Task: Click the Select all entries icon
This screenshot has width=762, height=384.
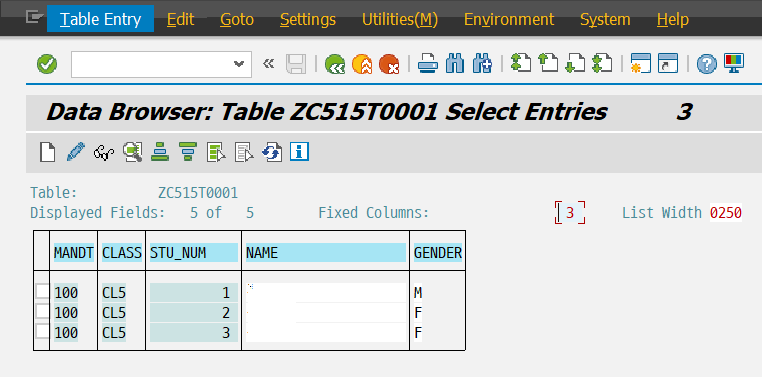Action: coord(216,152)
